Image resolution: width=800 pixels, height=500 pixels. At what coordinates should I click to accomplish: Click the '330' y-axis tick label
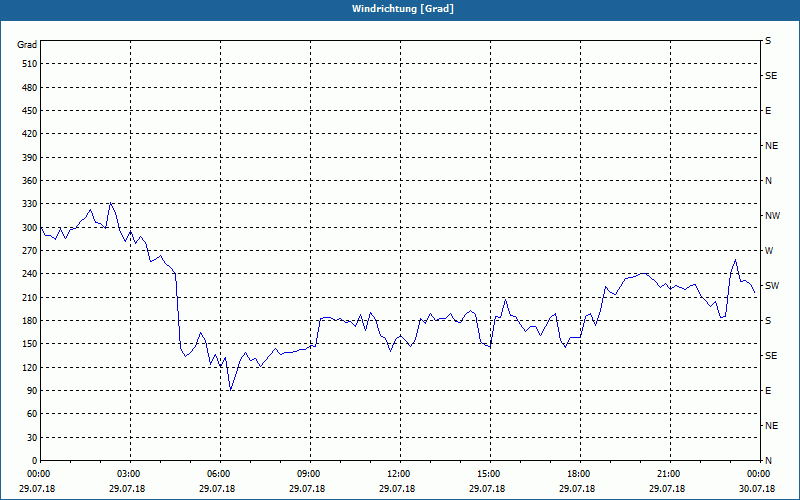coord(30,204)
